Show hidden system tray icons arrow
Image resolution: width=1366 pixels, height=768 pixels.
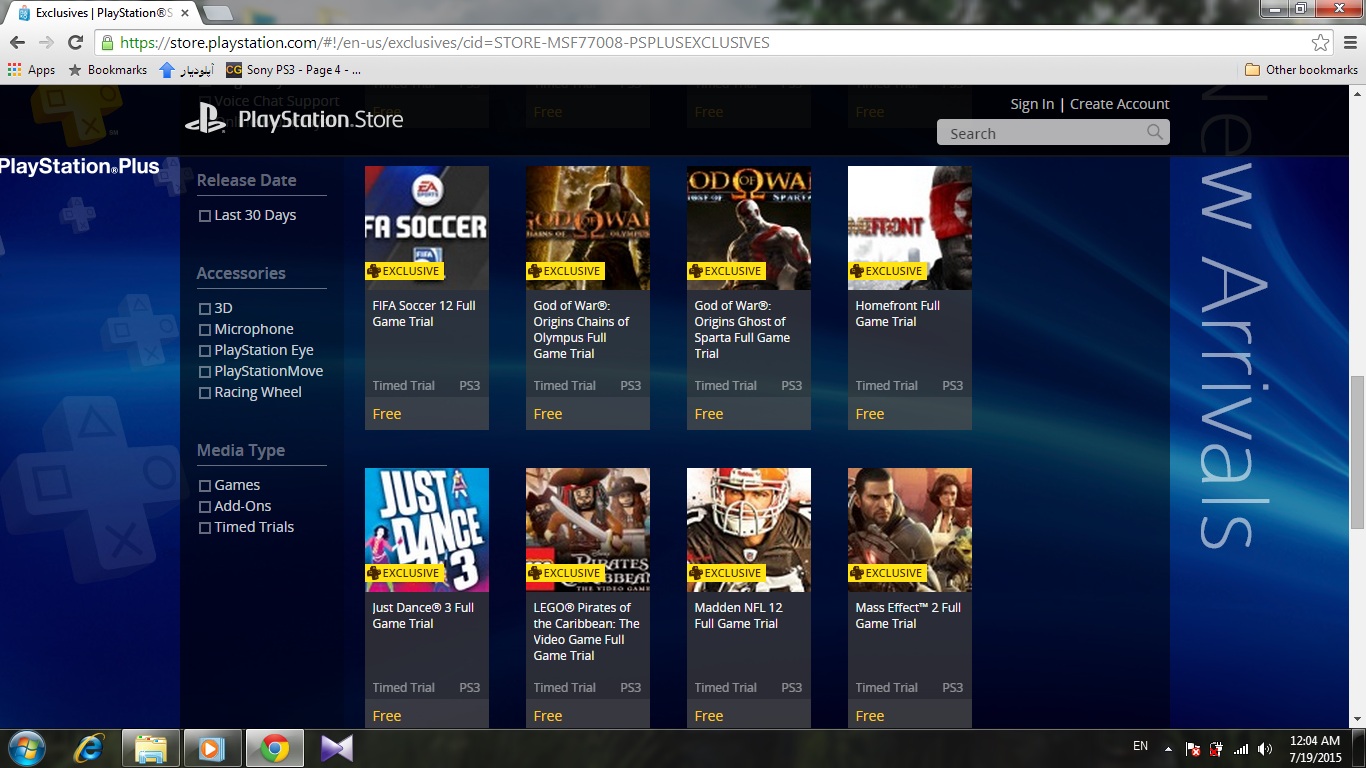tap(1167, 748)
